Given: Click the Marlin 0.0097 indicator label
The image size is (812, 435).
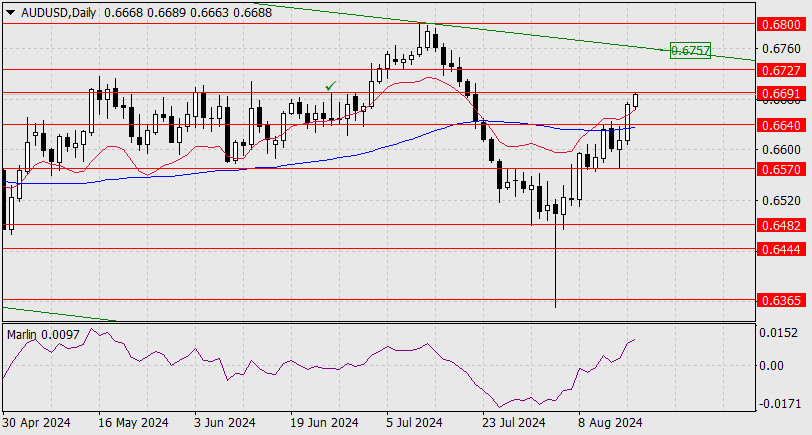Looking at the screenshot, I should tap(44, 335).
